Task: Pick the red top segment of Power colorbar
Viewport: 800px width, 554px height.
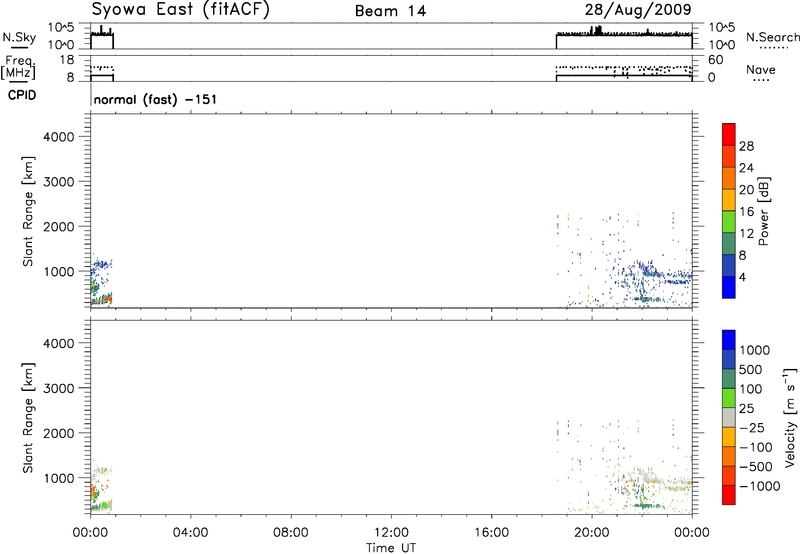Action: [x=729, y=134]
